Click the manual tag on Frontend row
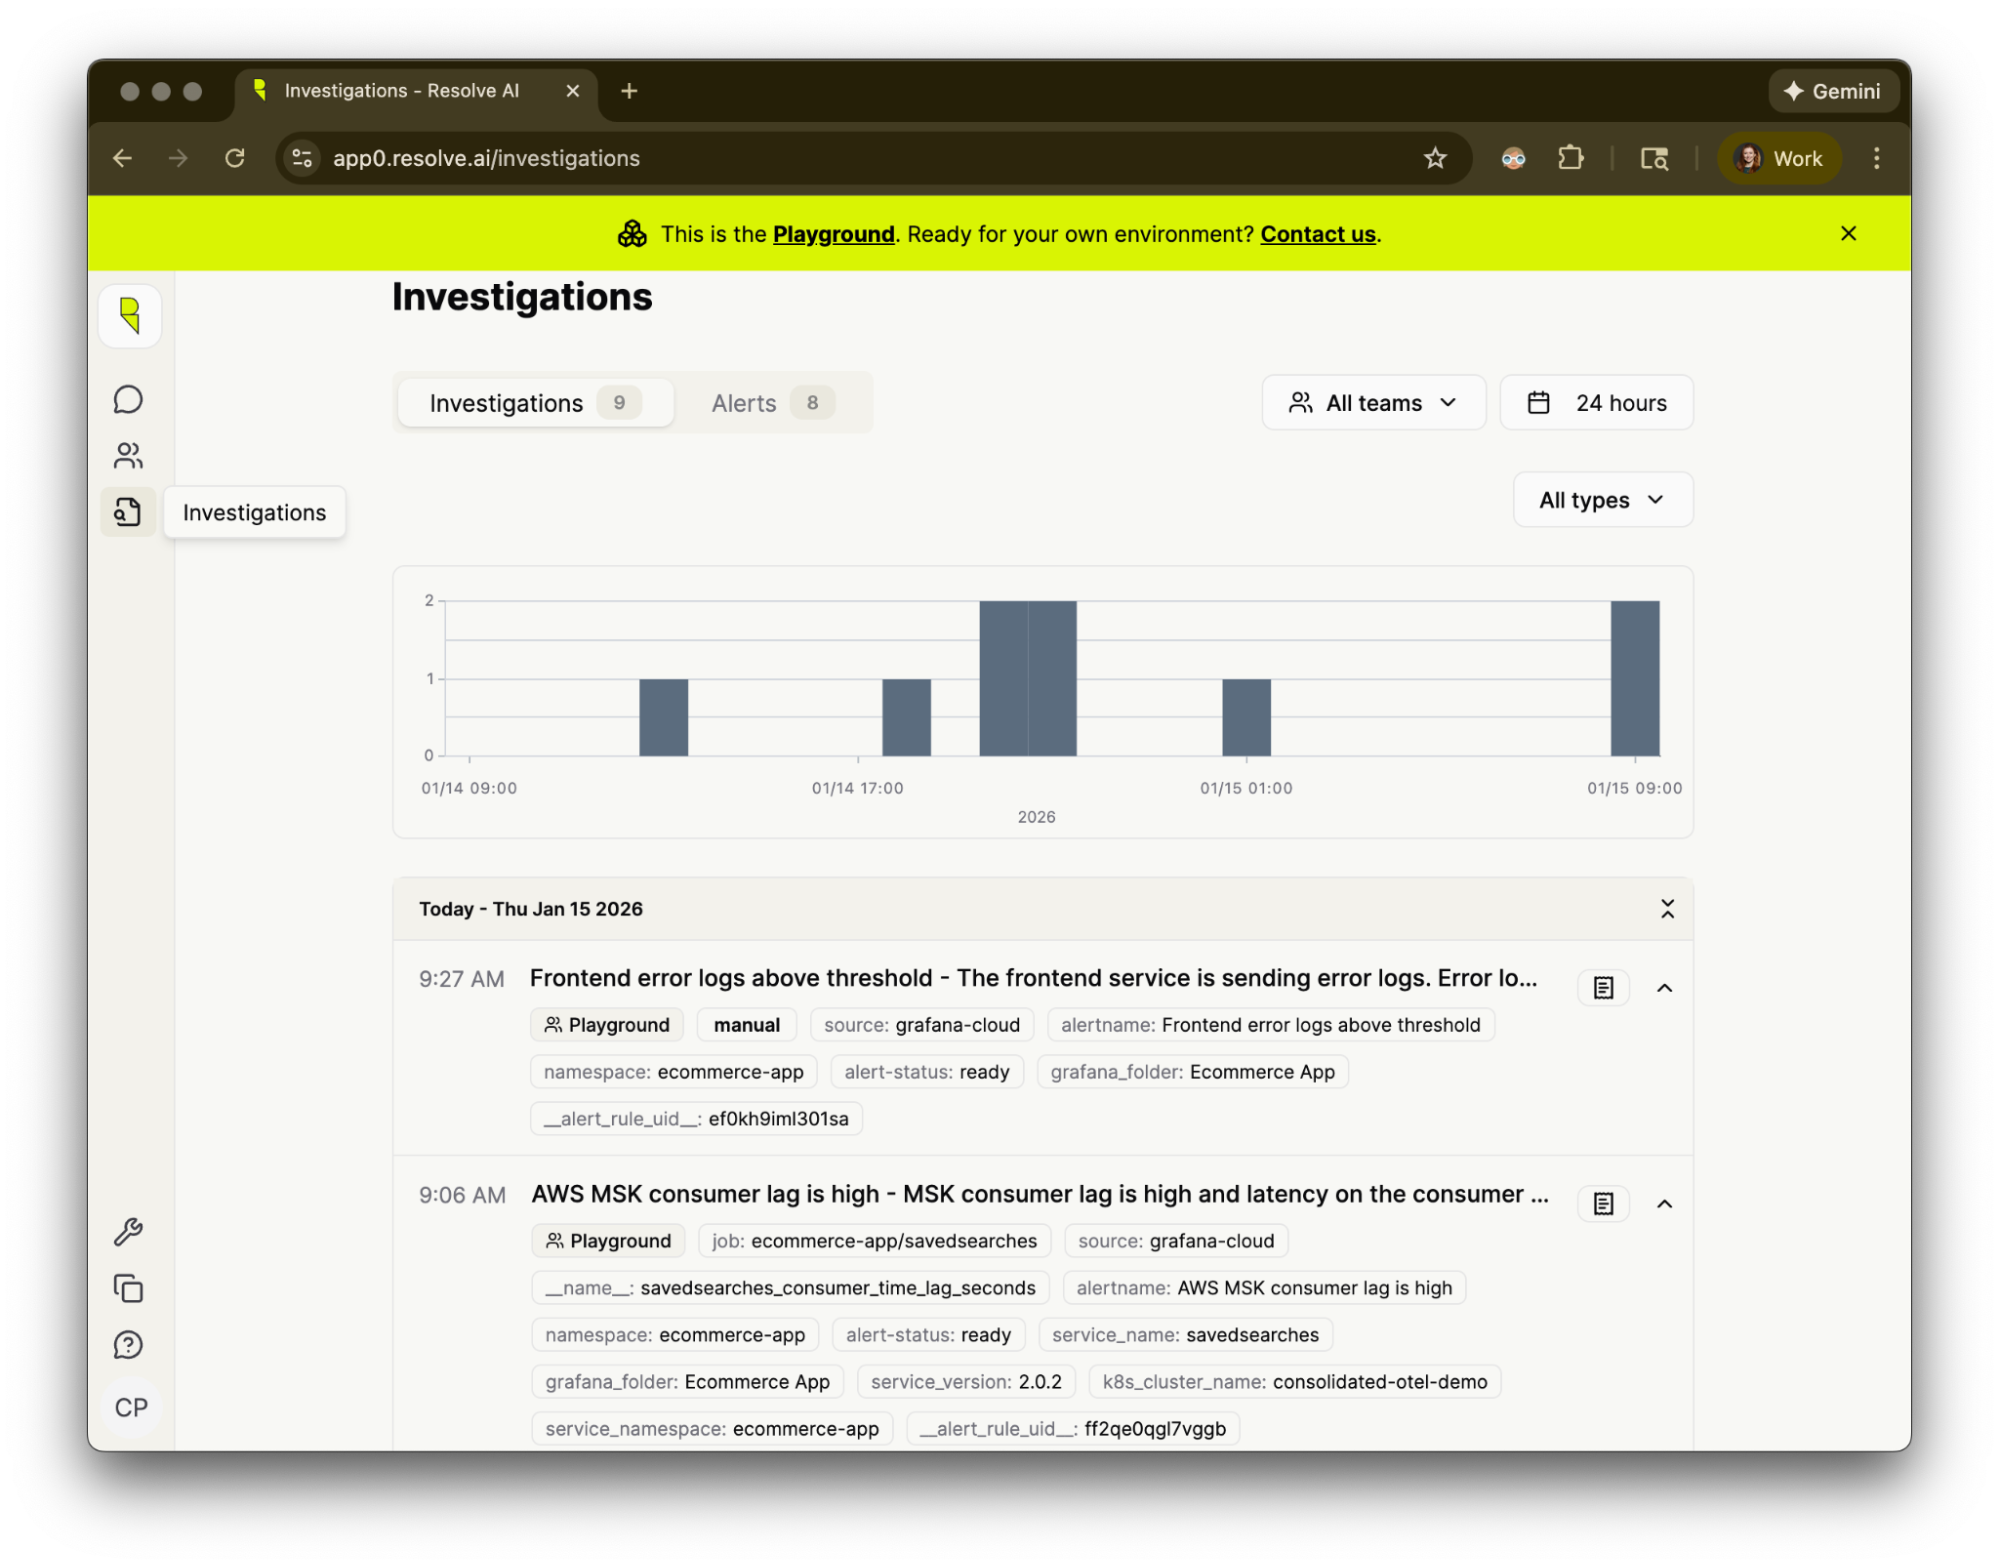 (746, 1025)
